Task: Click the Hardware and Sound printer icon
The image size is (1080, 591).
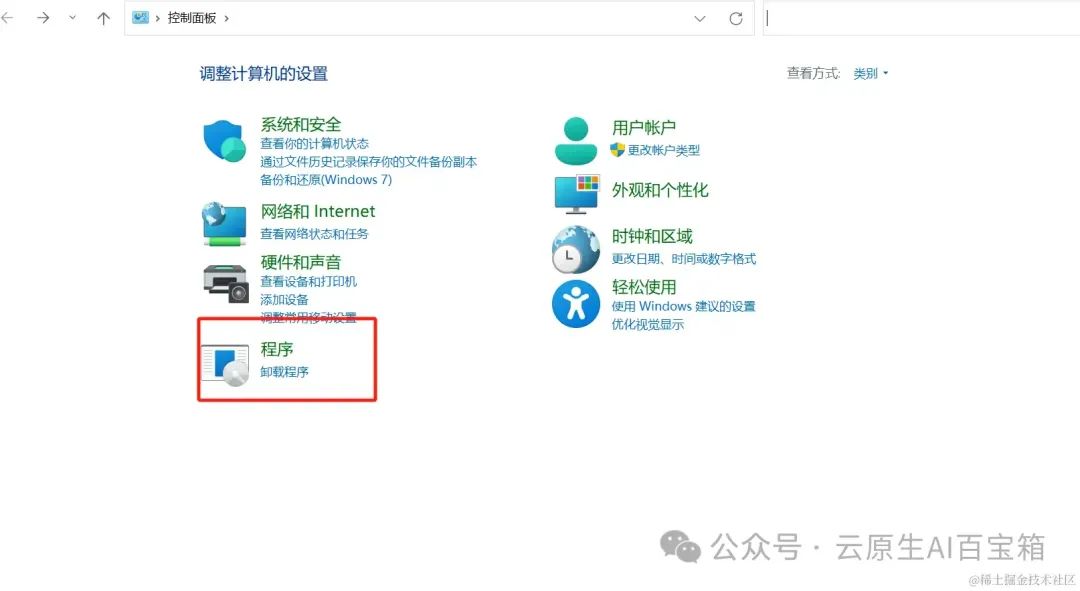Action: pos(225,283)
